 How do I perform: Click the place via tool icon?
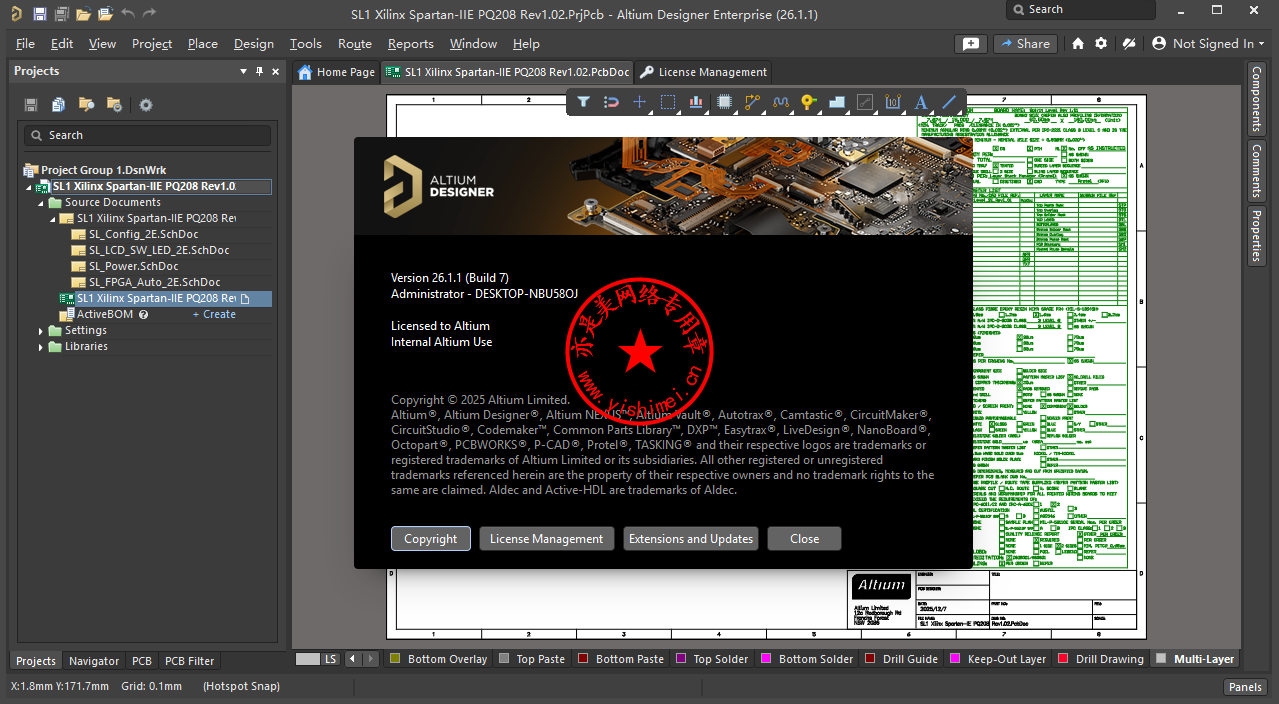[809, 102]
